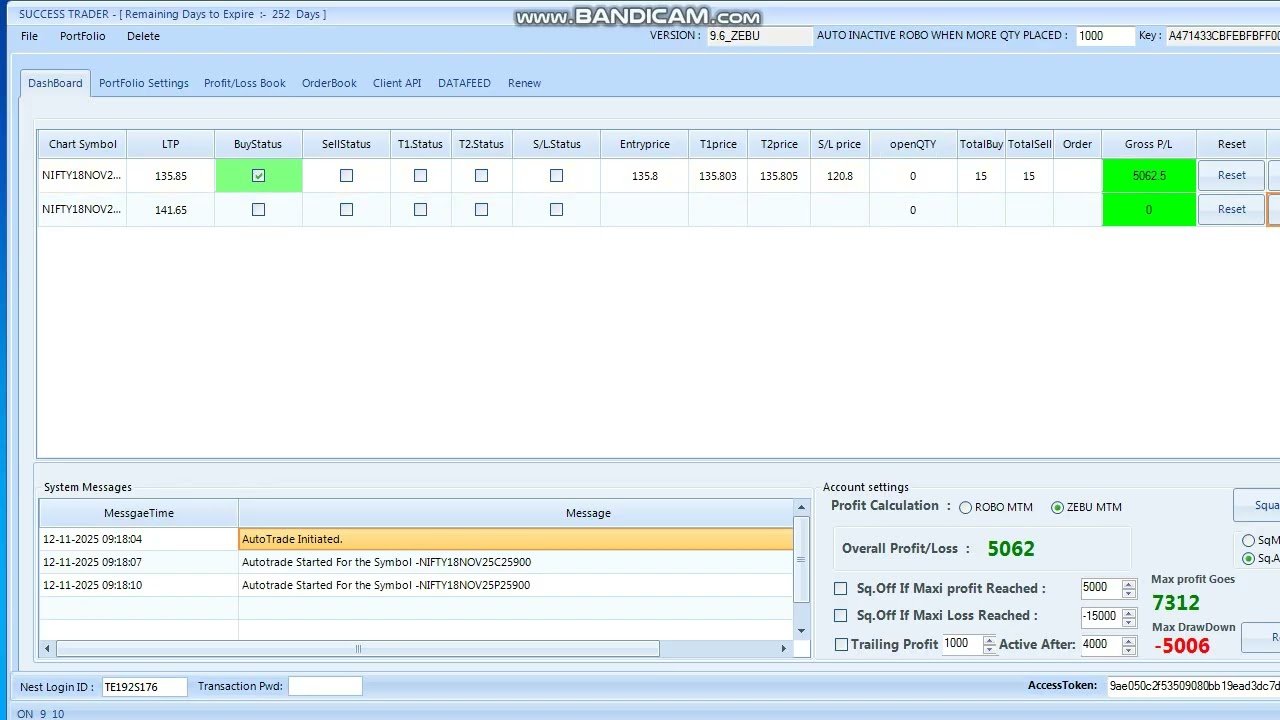The image size is (1280, 720).
Task: Increase Maxi profit value with up arrow
Action: (x=1131, y=583)
